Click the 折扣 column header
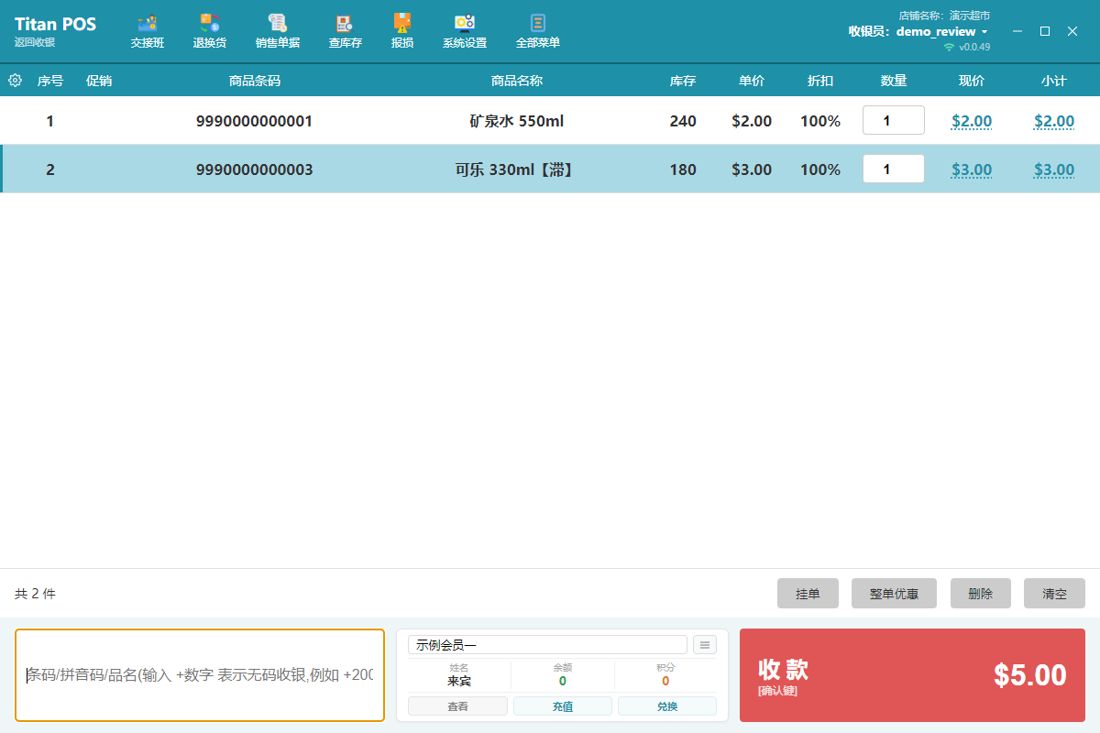Screen dimensions: 1100x733 [x=820, y=81]
